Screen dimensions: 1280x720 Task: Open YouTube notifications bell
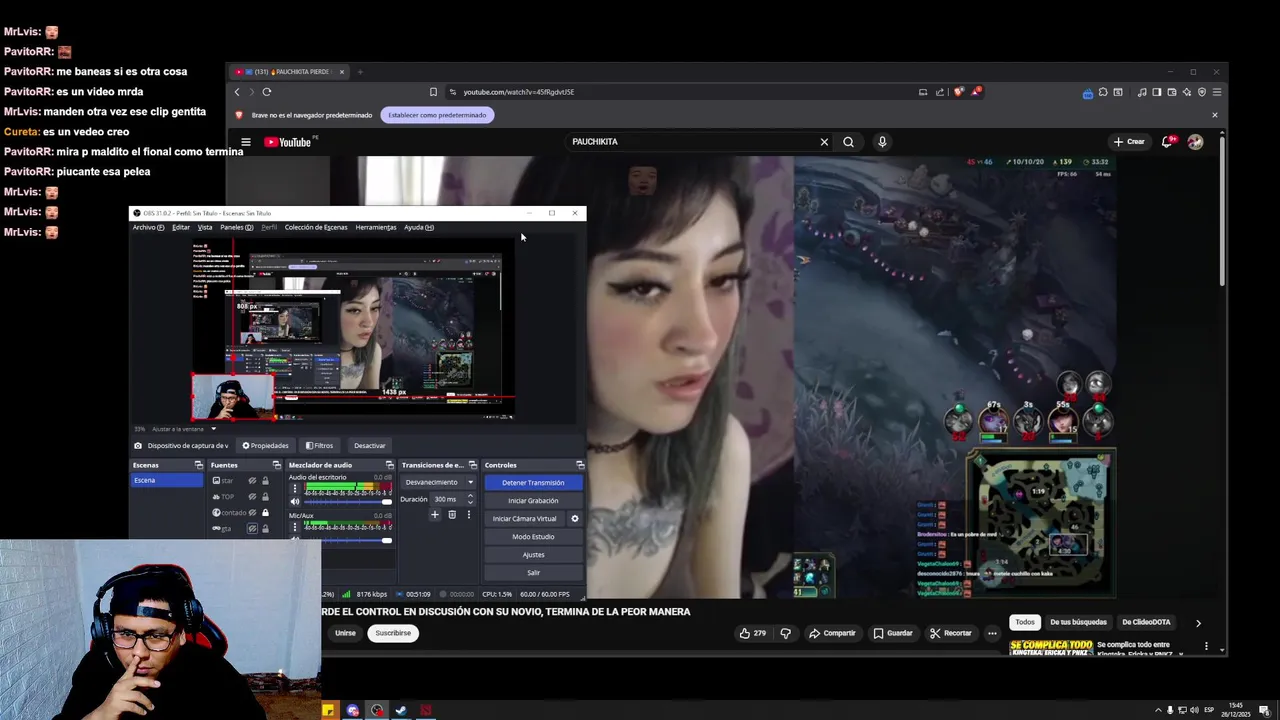(x=1167, y=142)
